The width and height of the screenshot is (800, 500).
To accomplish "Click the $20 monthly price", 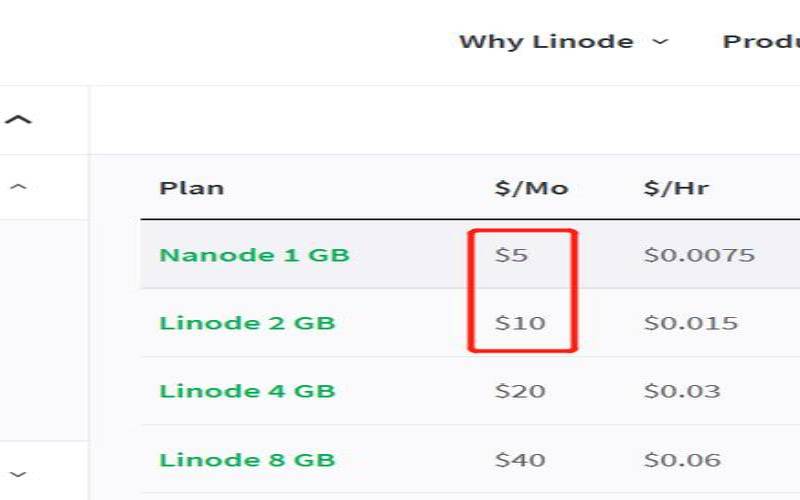I will click(x=520, y=391).
